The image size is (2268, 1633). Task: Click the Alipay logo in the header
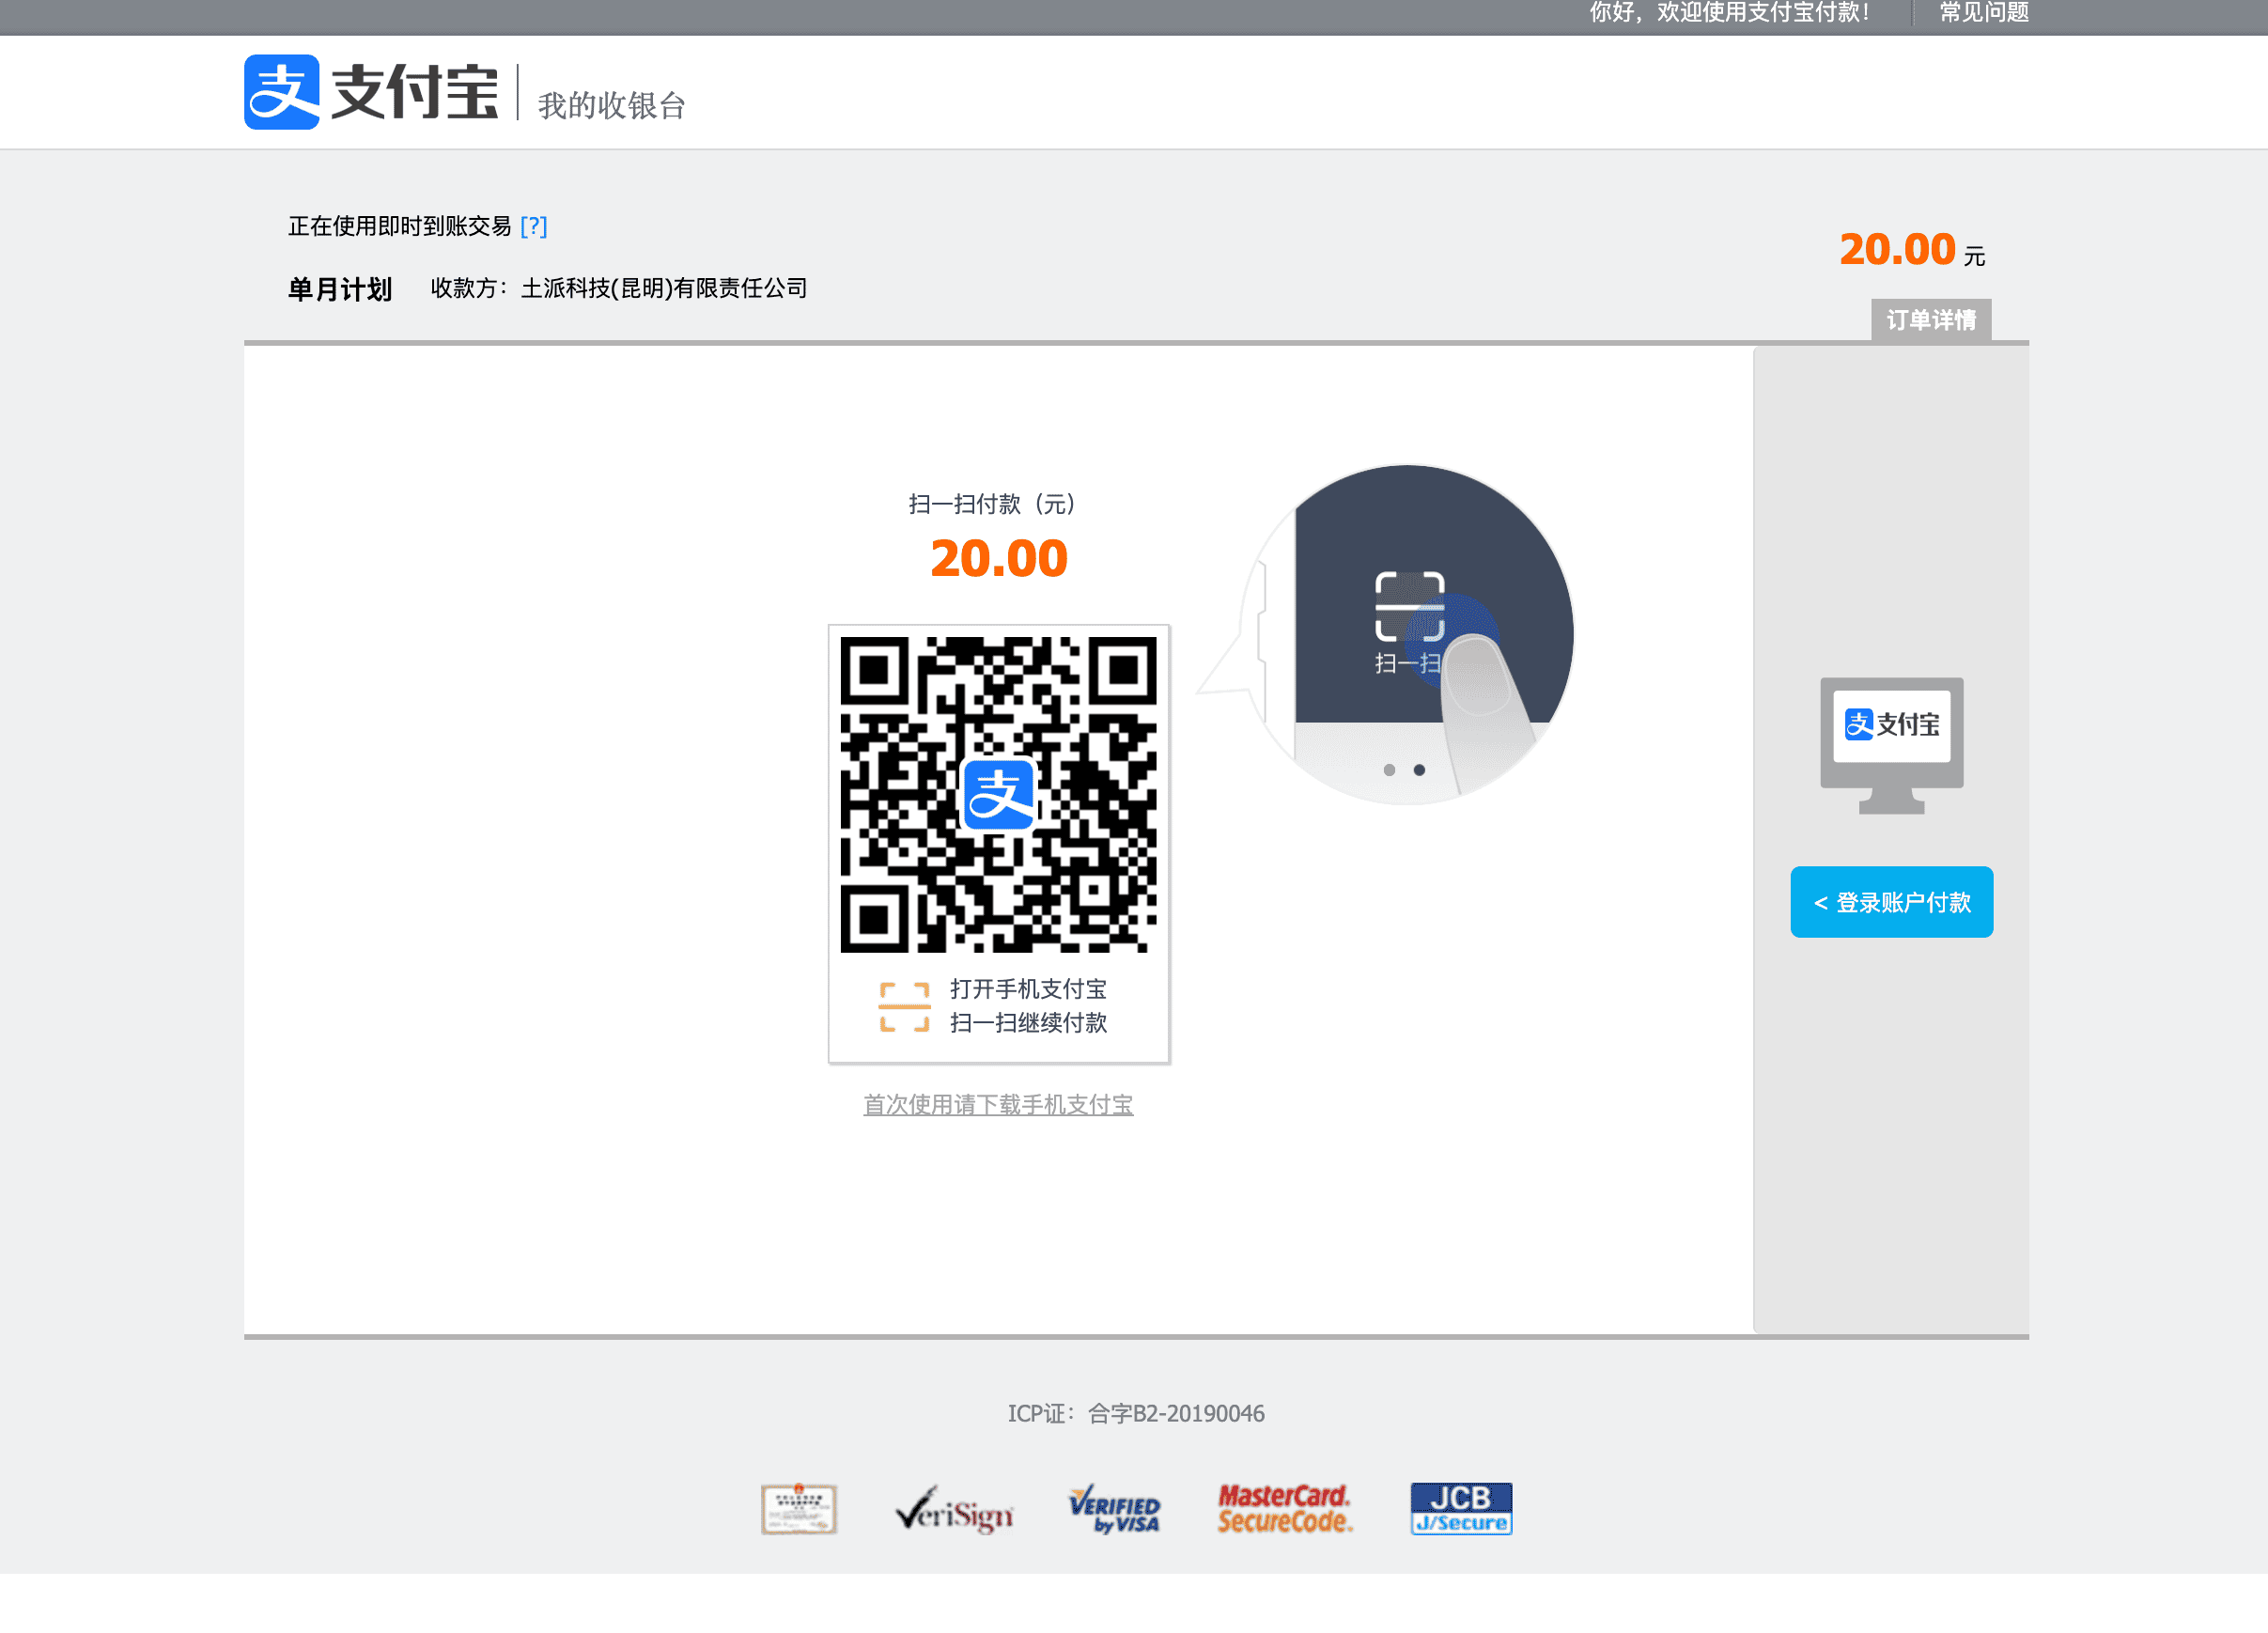coord(371,92)
